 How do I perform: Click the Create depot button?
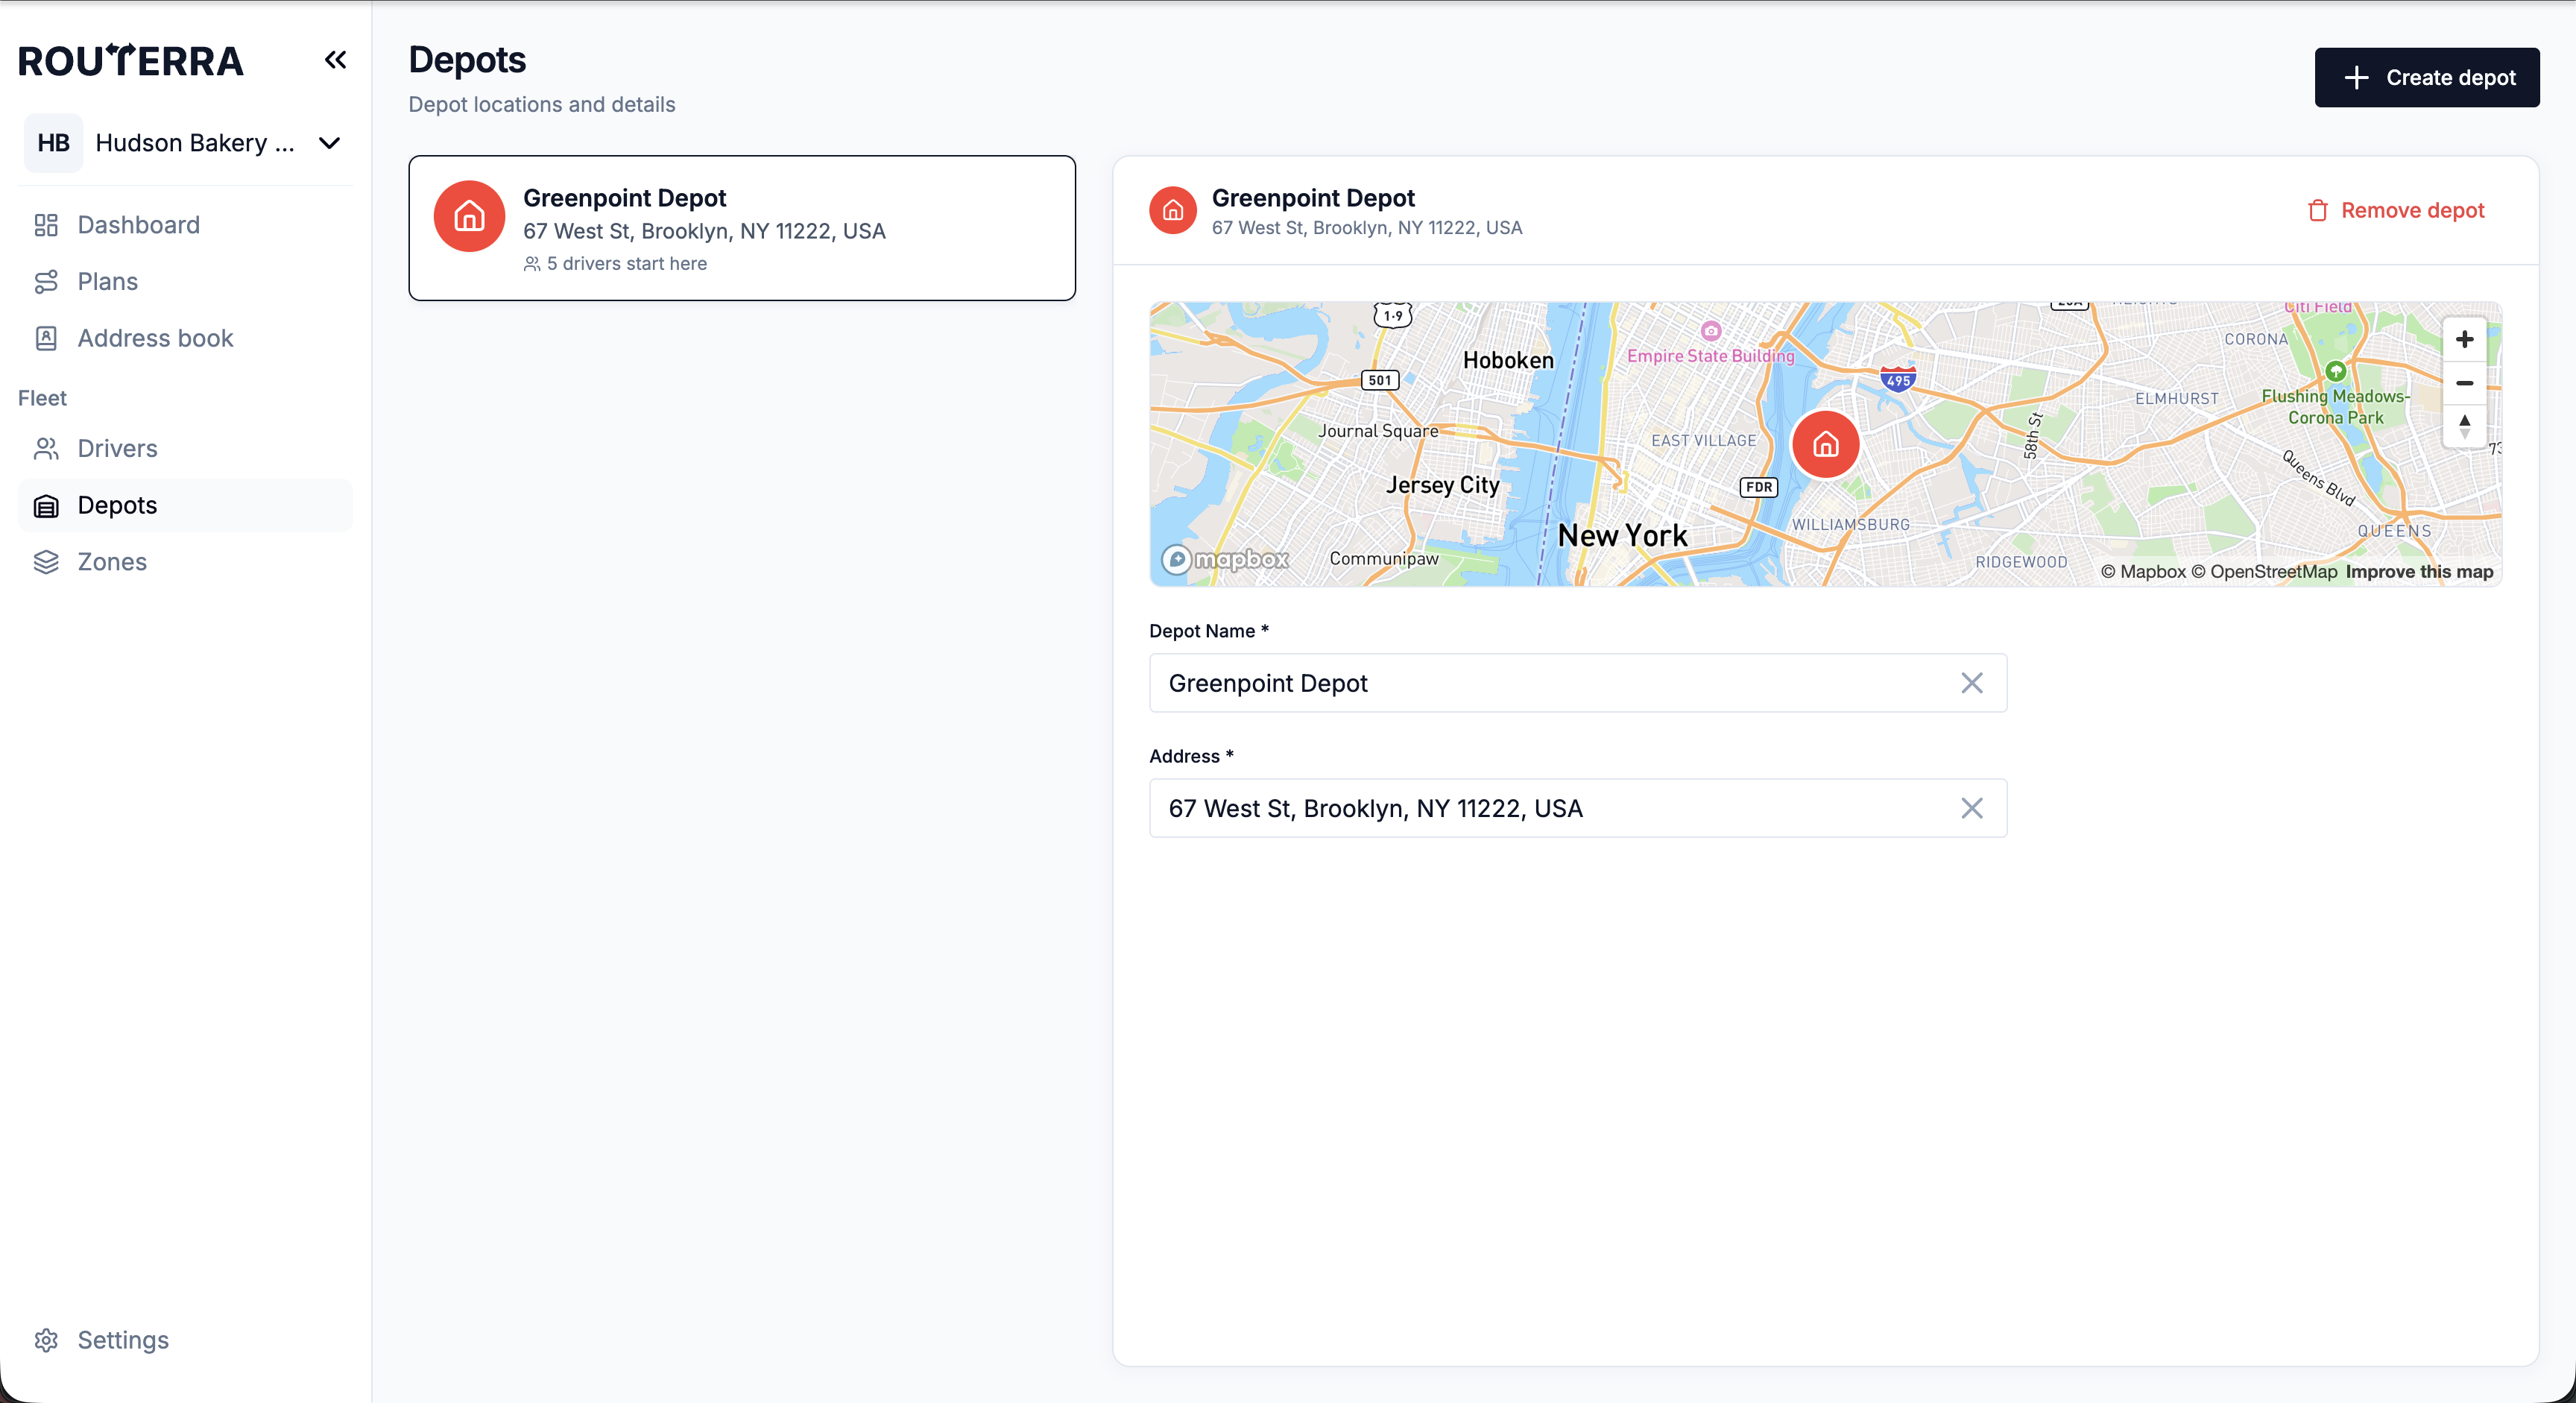pyautogui.click(x=2427, y=77)
